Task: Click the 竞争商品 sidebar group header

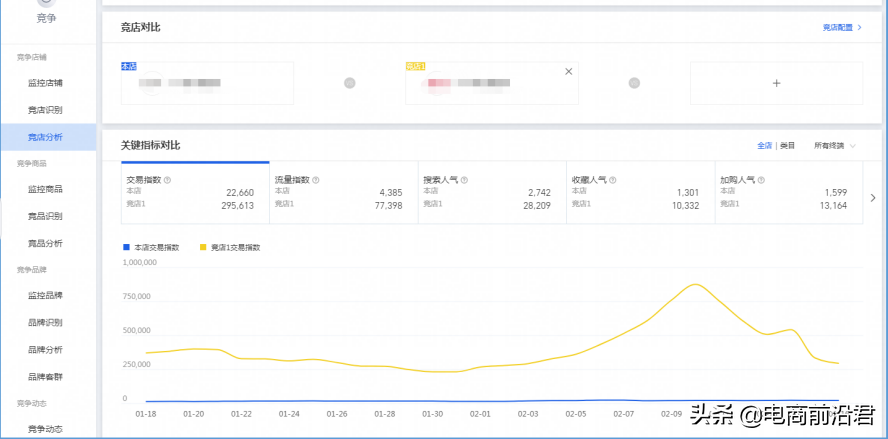Action: click(x=32, y=164)
